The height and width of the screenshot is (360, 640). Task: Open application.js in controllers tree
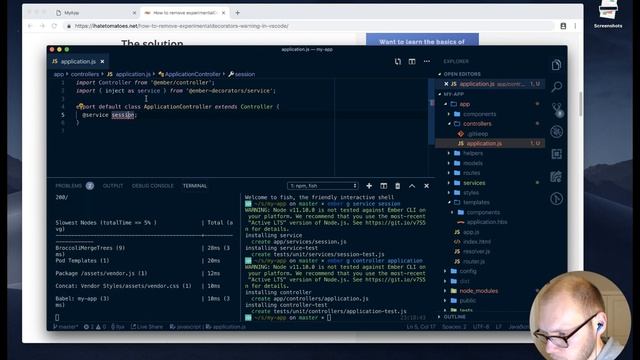[484, 143]
